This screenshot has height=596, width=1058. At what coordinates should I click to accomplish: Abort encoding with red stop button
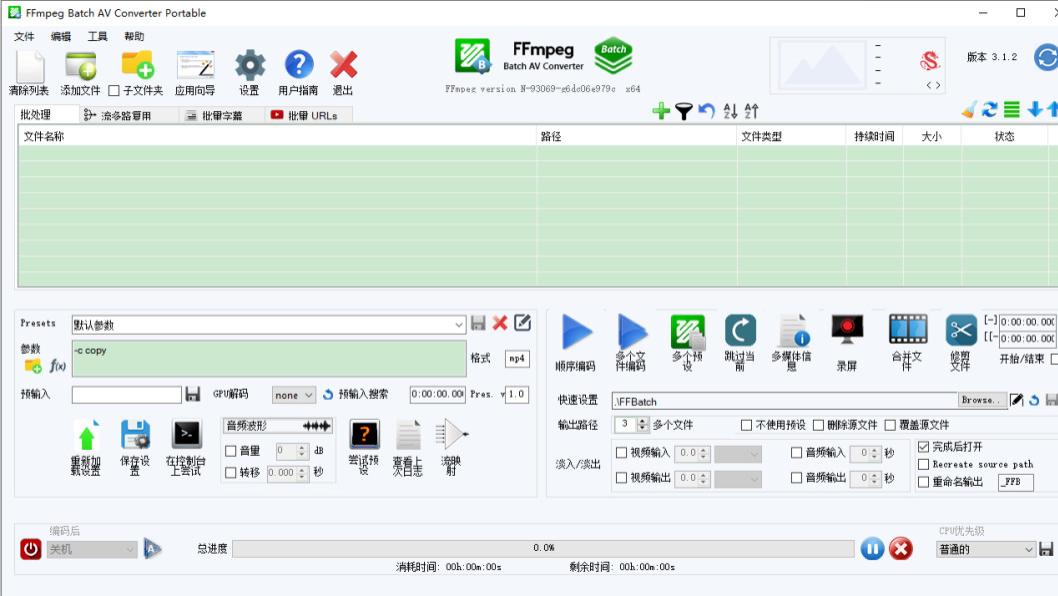[901, 549]
